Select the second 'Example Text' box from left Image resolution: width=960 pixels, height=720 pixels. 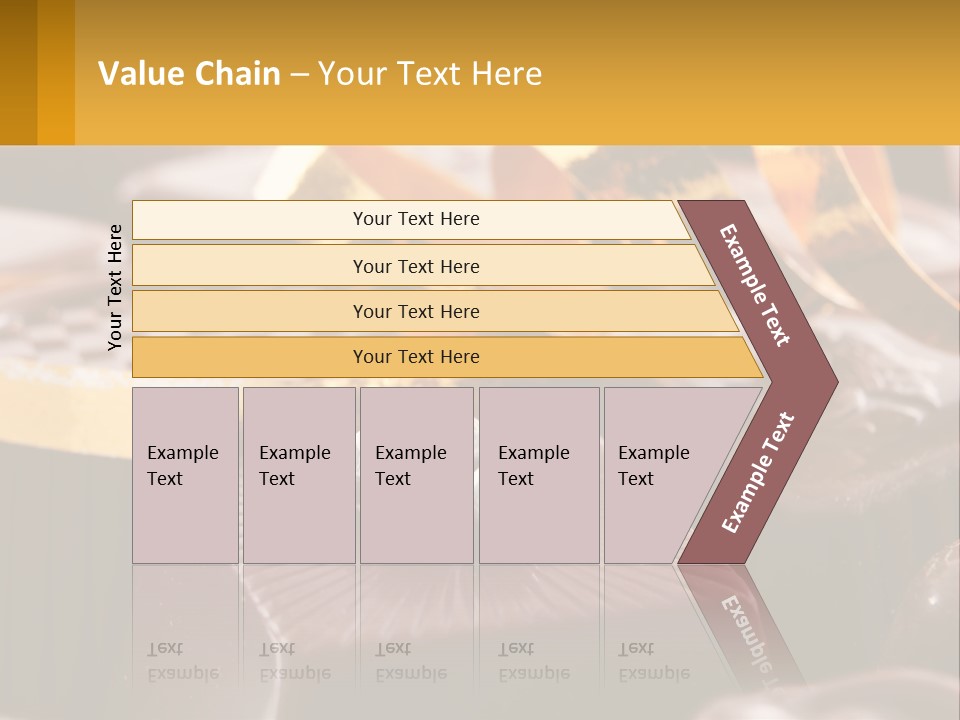point(299,475)
